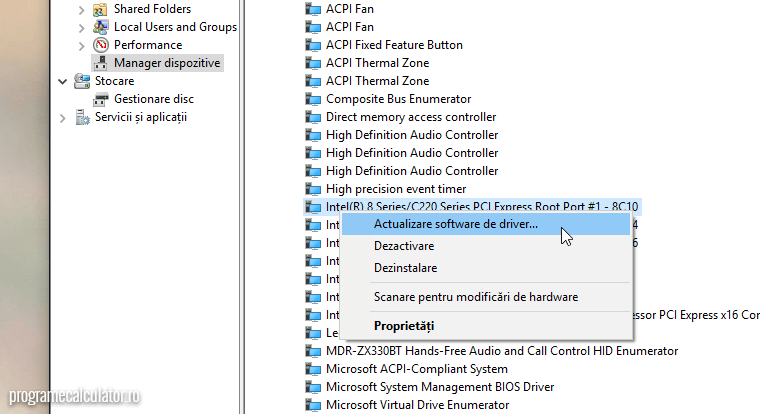Select Microsoft Virtual Drive Enumerator
The width and height of the screenshot is (760, 414).
[x=417, y=405]
